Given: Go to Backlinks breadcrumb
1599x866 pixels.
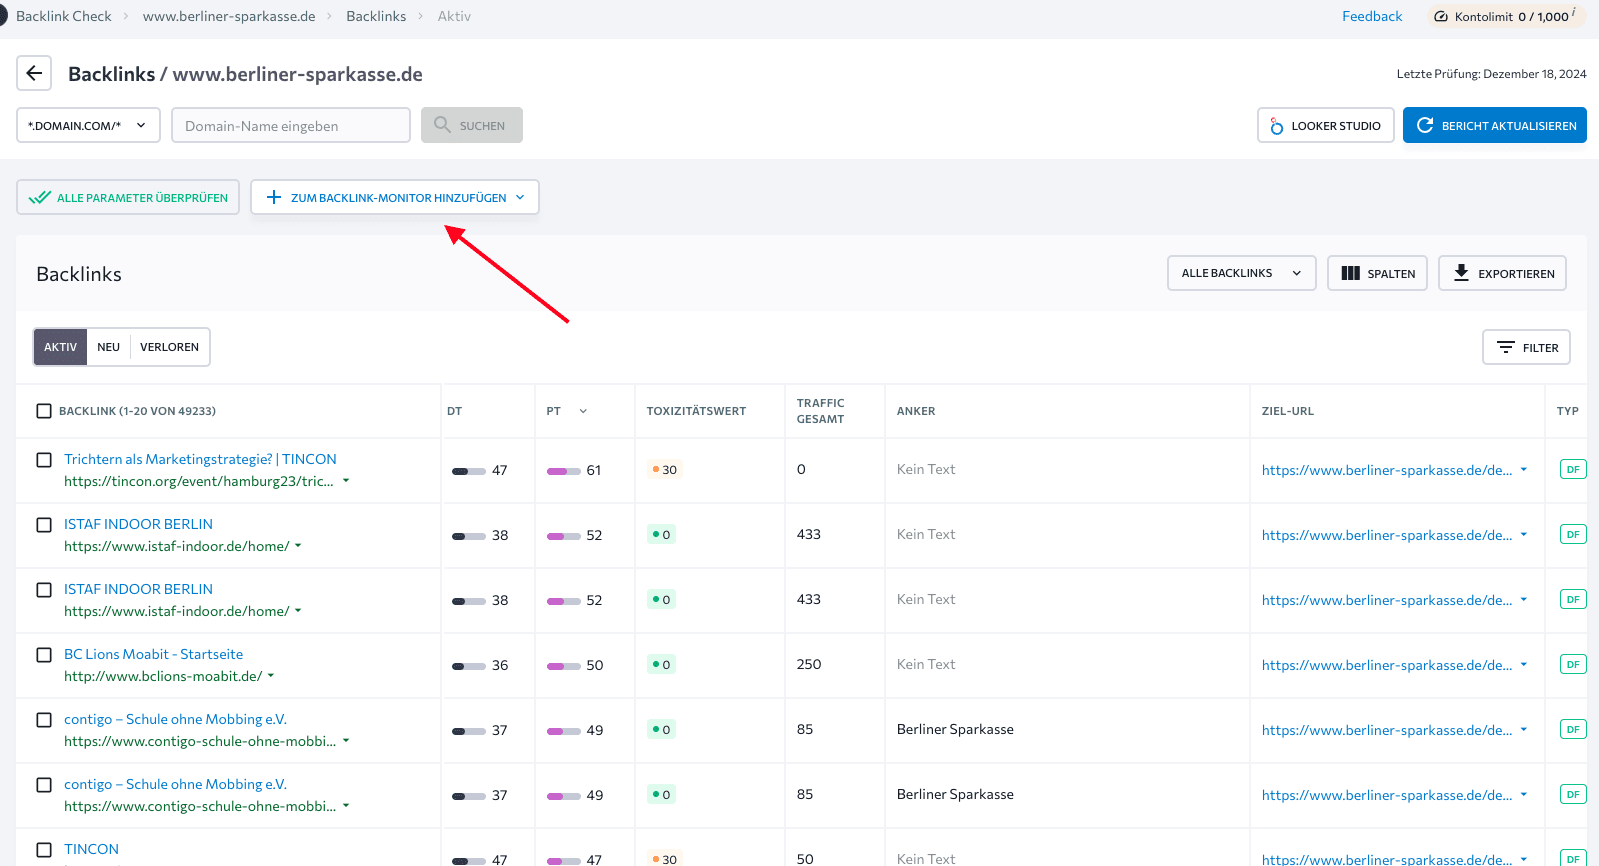Looking at the screenshot, I should (x=376, y=16).
